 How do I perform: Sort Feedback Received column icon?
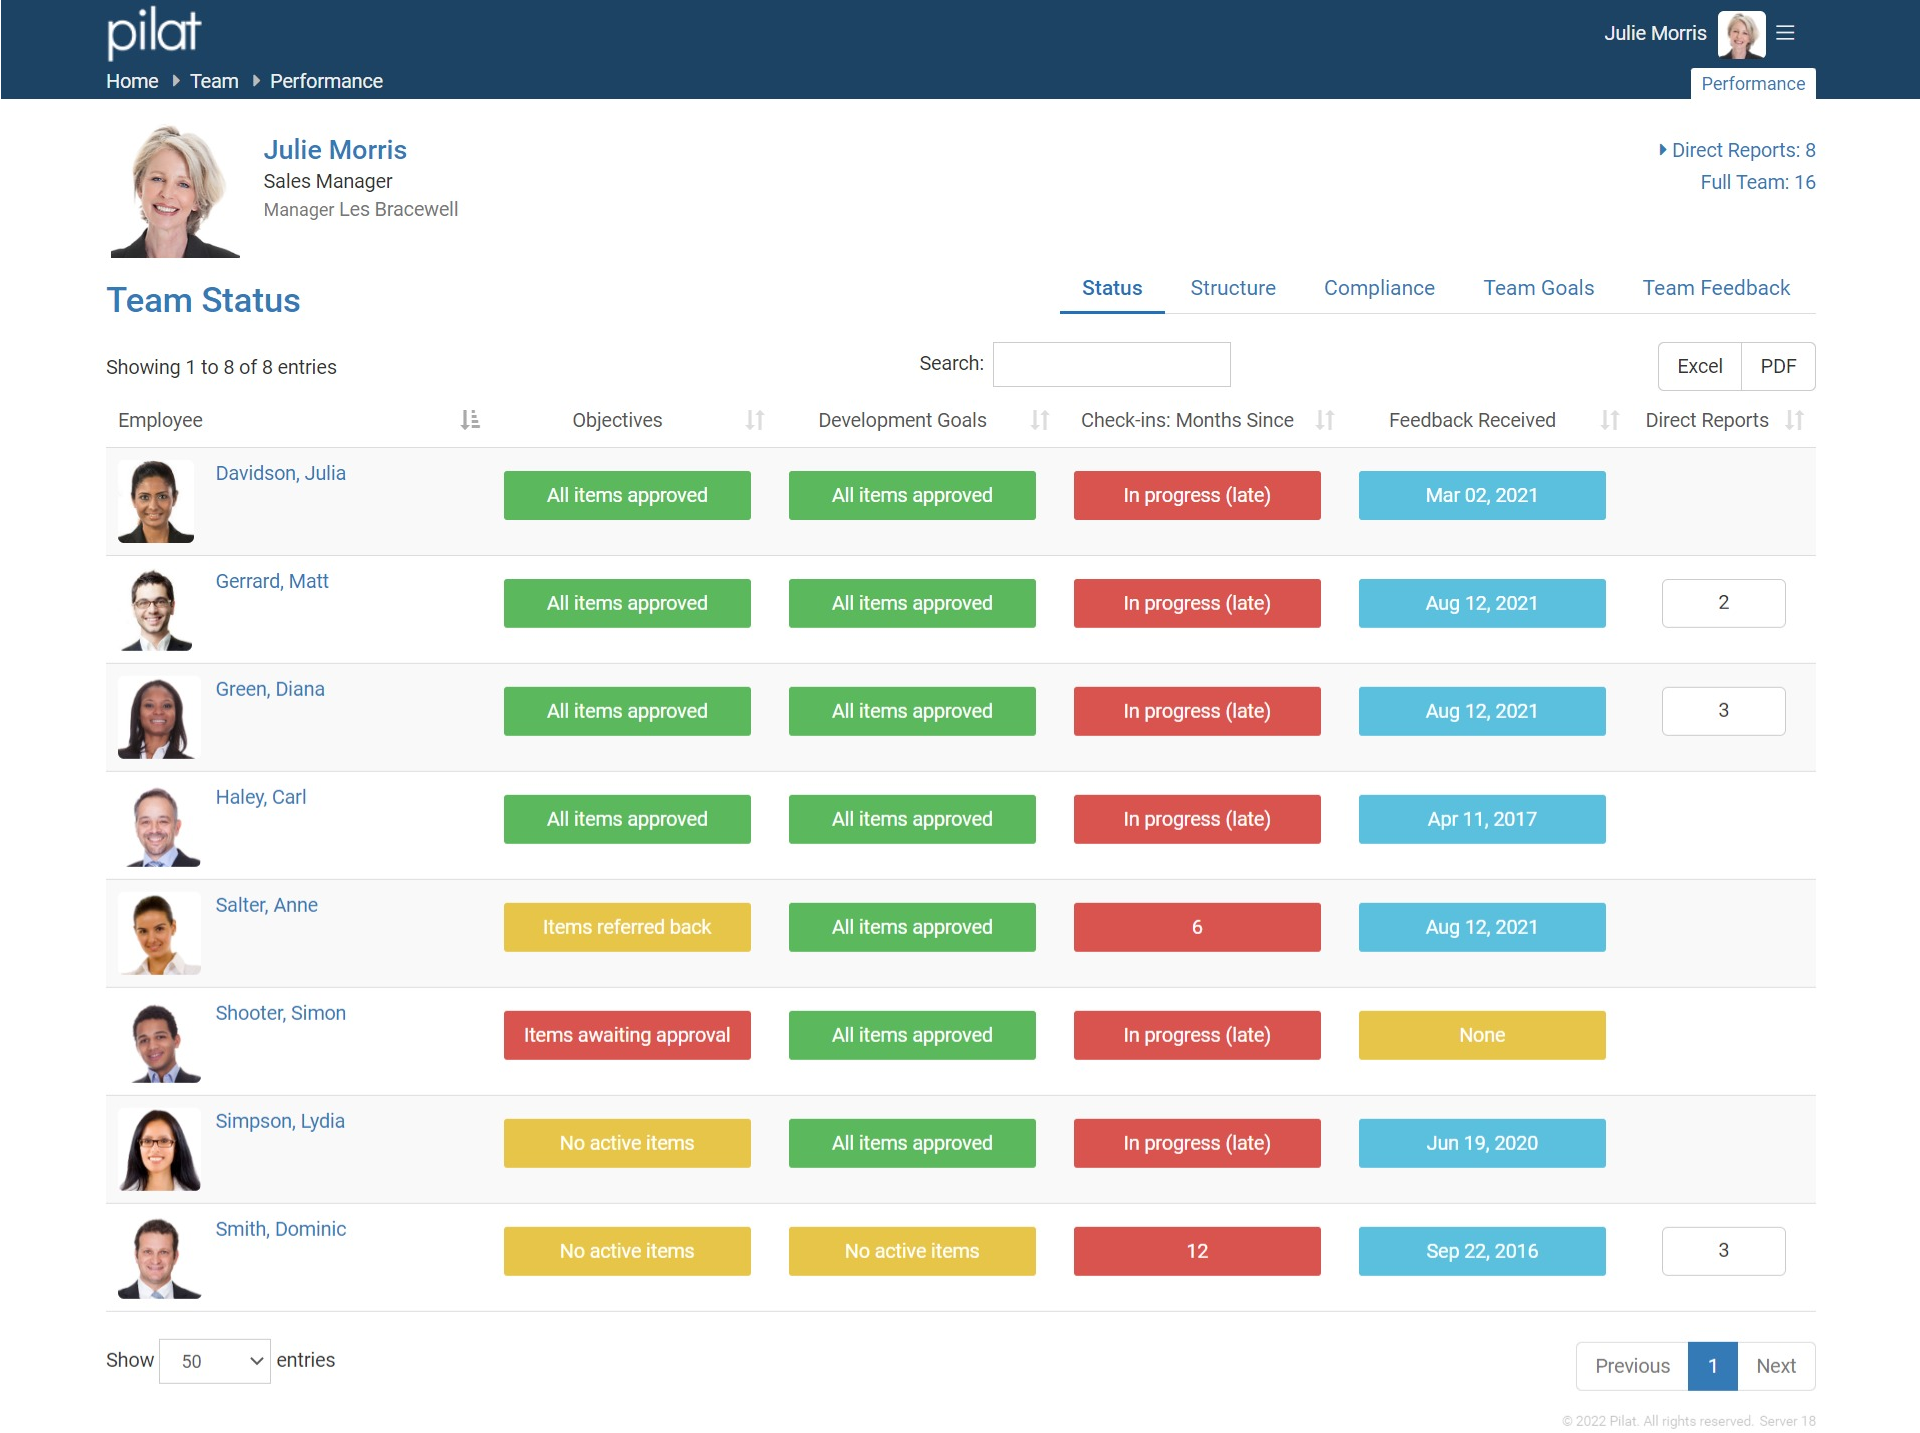(x=1610, y=420)
